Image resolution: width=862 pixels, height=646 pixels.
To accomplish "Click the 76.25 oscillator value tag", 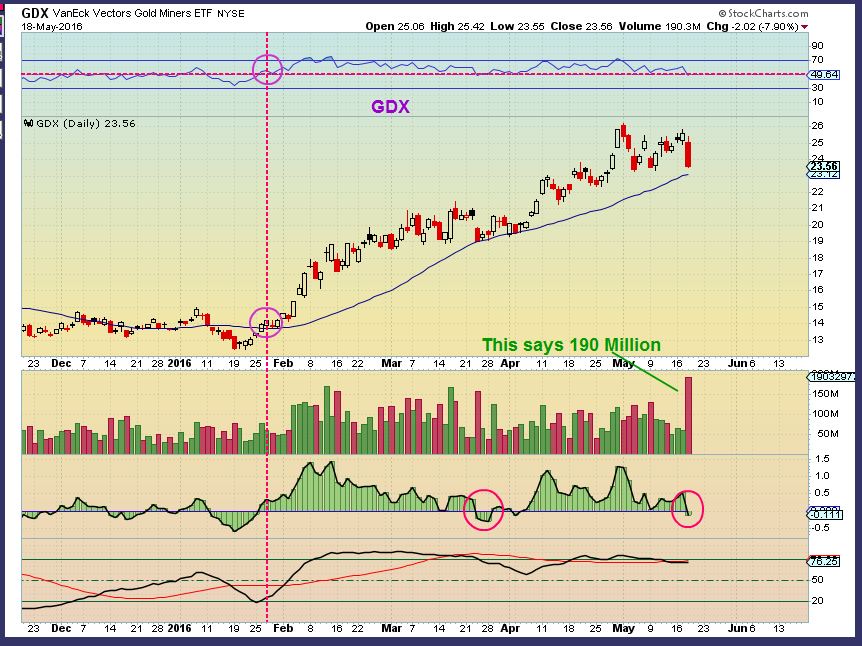I will pyautogui.click(x=824, y=561).
